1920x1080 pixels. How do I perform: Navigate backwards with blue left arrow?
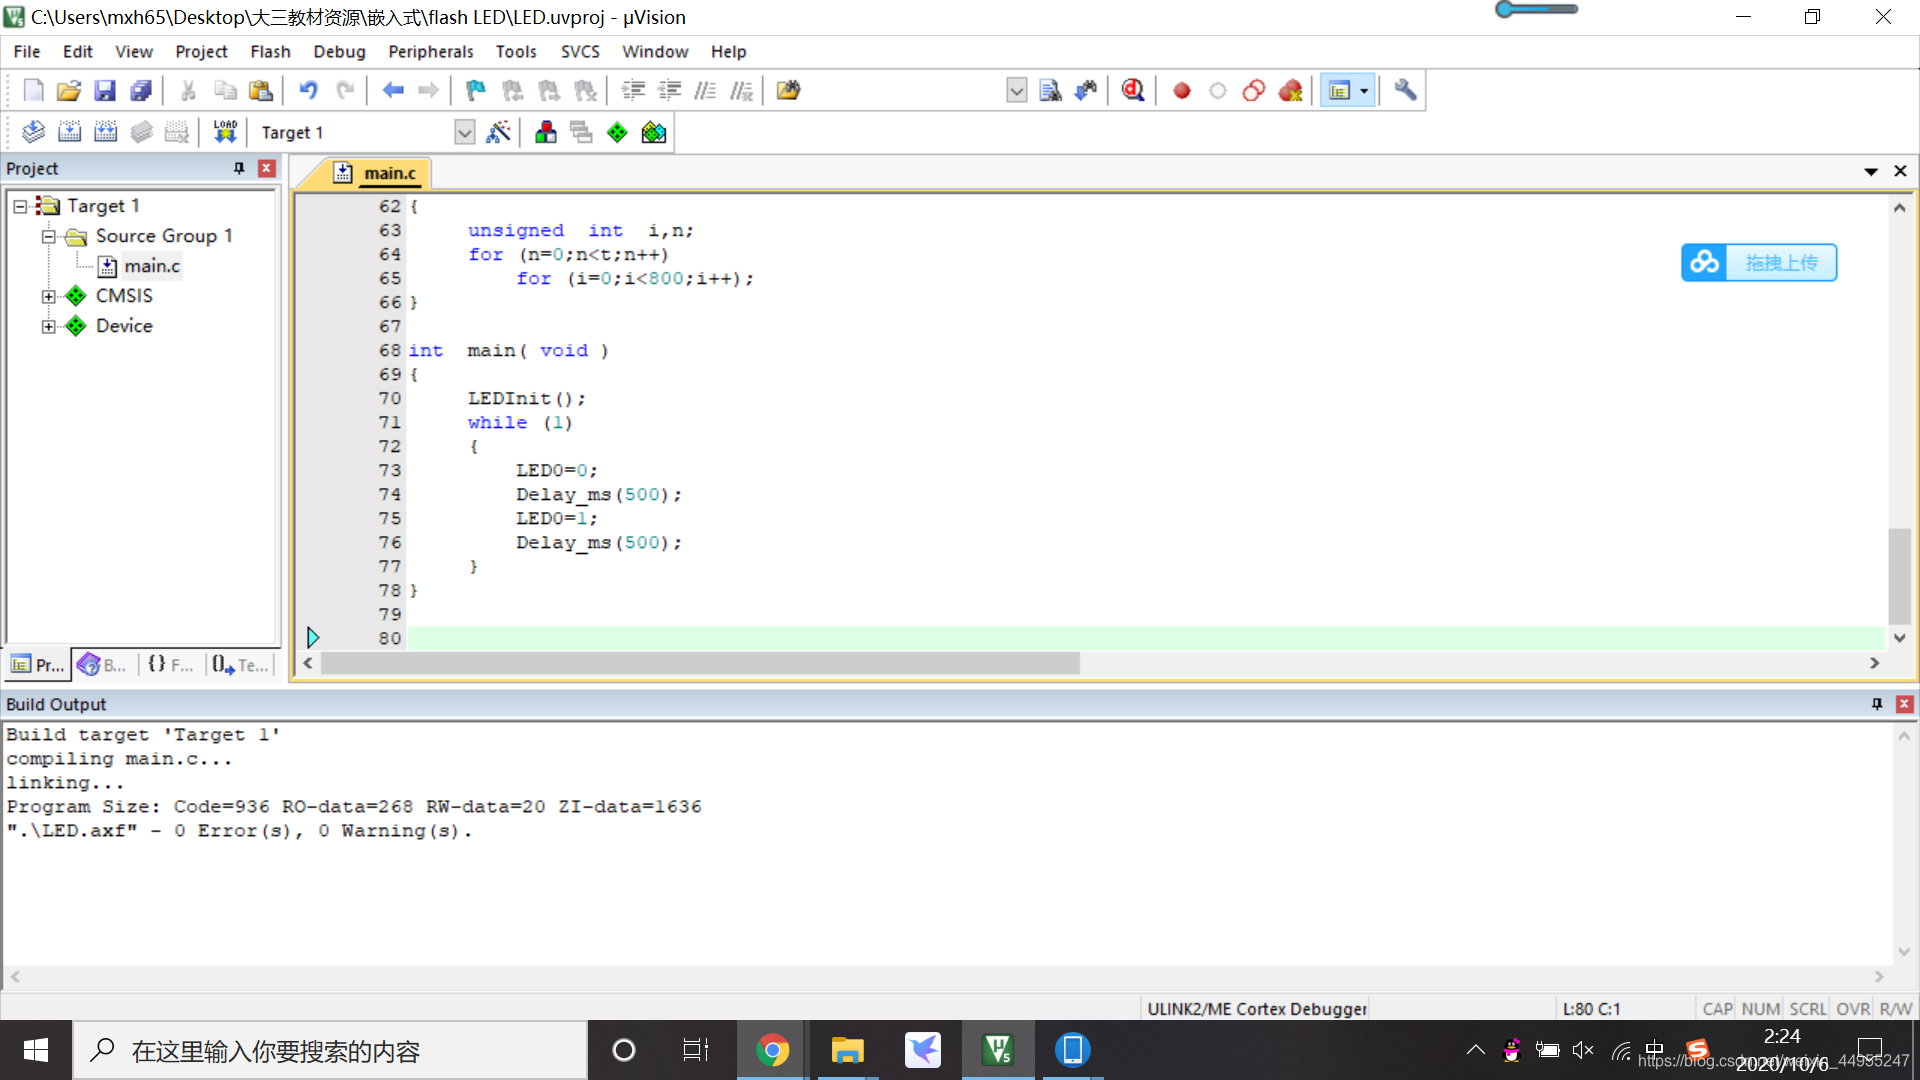tap(393, 91)
